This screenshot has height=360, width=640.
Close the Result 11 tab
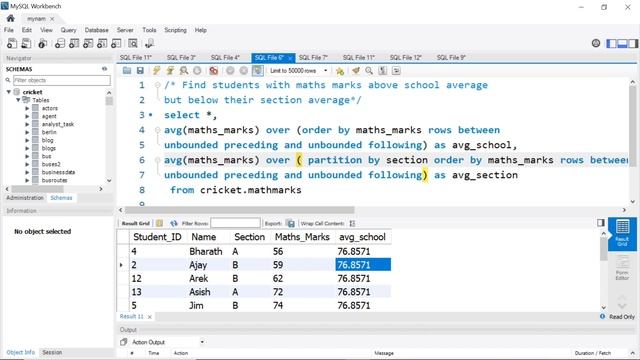point(149,317)
